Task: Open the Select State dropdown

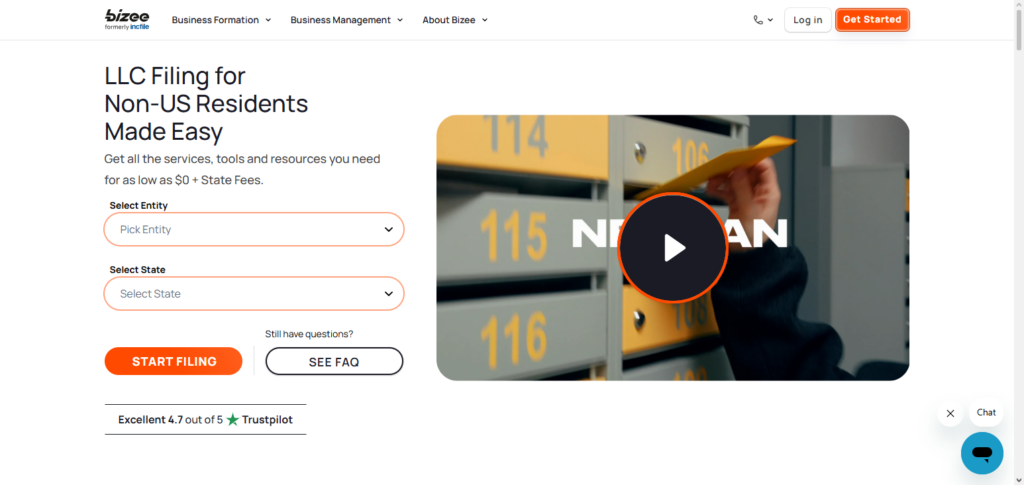Action: (x=254, y=294)
